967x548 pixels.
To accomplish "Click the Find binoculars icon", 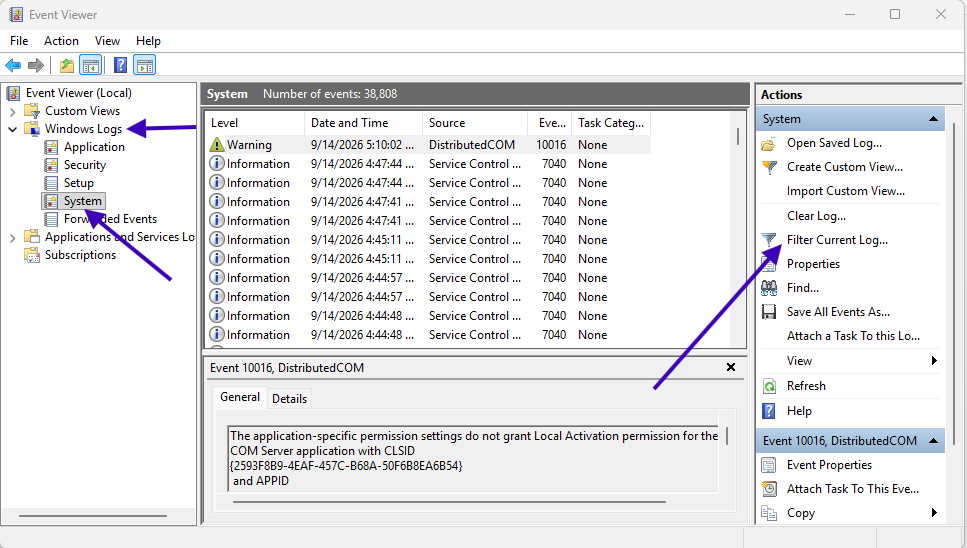I will (769, 288).
